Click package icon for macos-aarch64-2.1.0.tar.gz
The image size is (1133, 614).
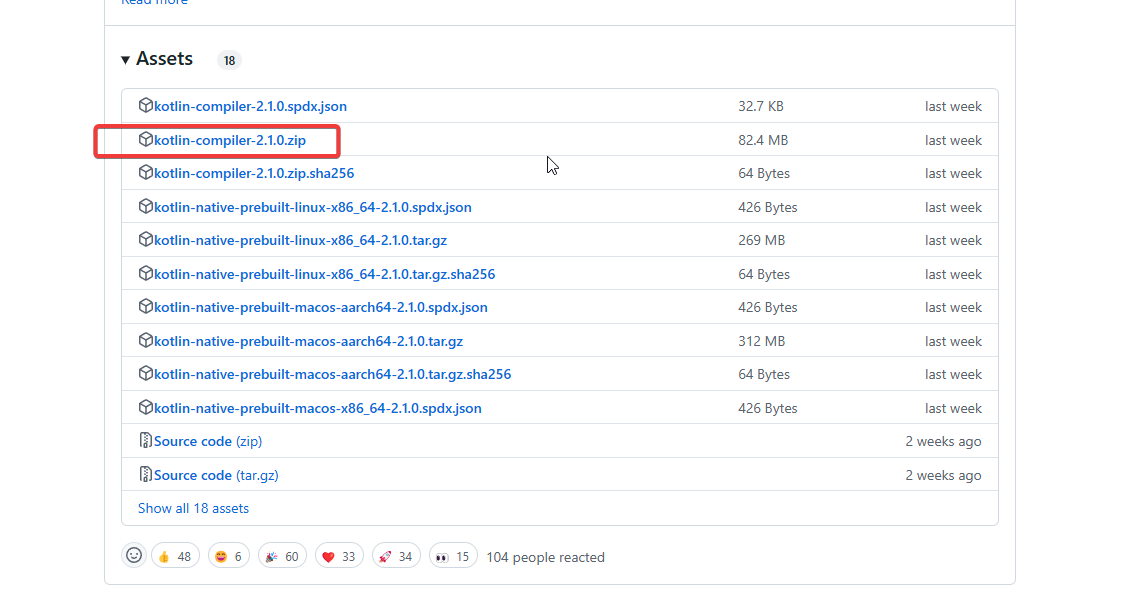(x=145, y=340)
